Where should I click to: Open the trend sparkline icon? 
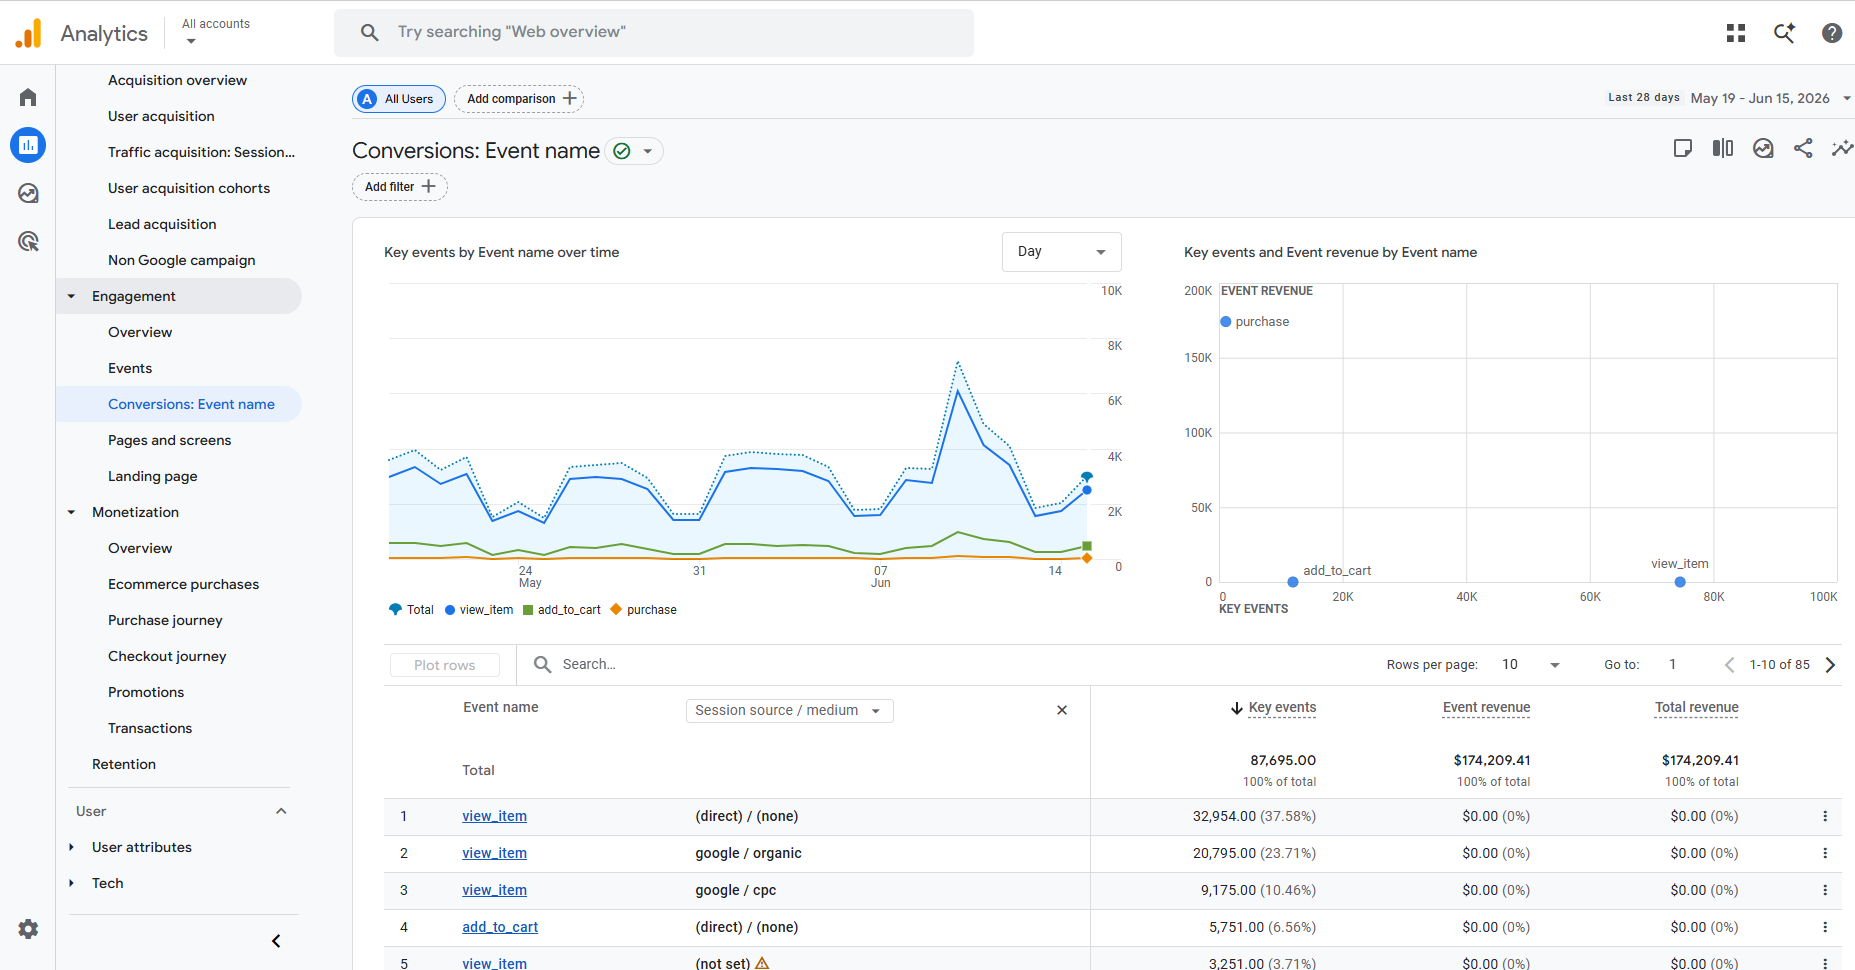[x=1842, y=148]
